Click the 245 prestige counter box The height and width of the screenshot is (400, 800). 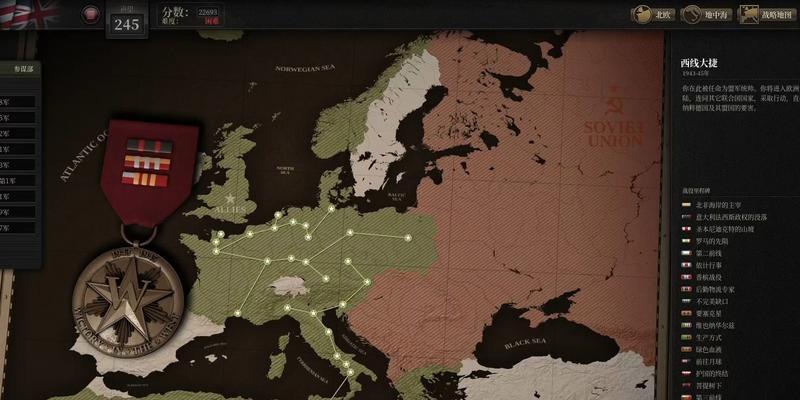point(126,24)
